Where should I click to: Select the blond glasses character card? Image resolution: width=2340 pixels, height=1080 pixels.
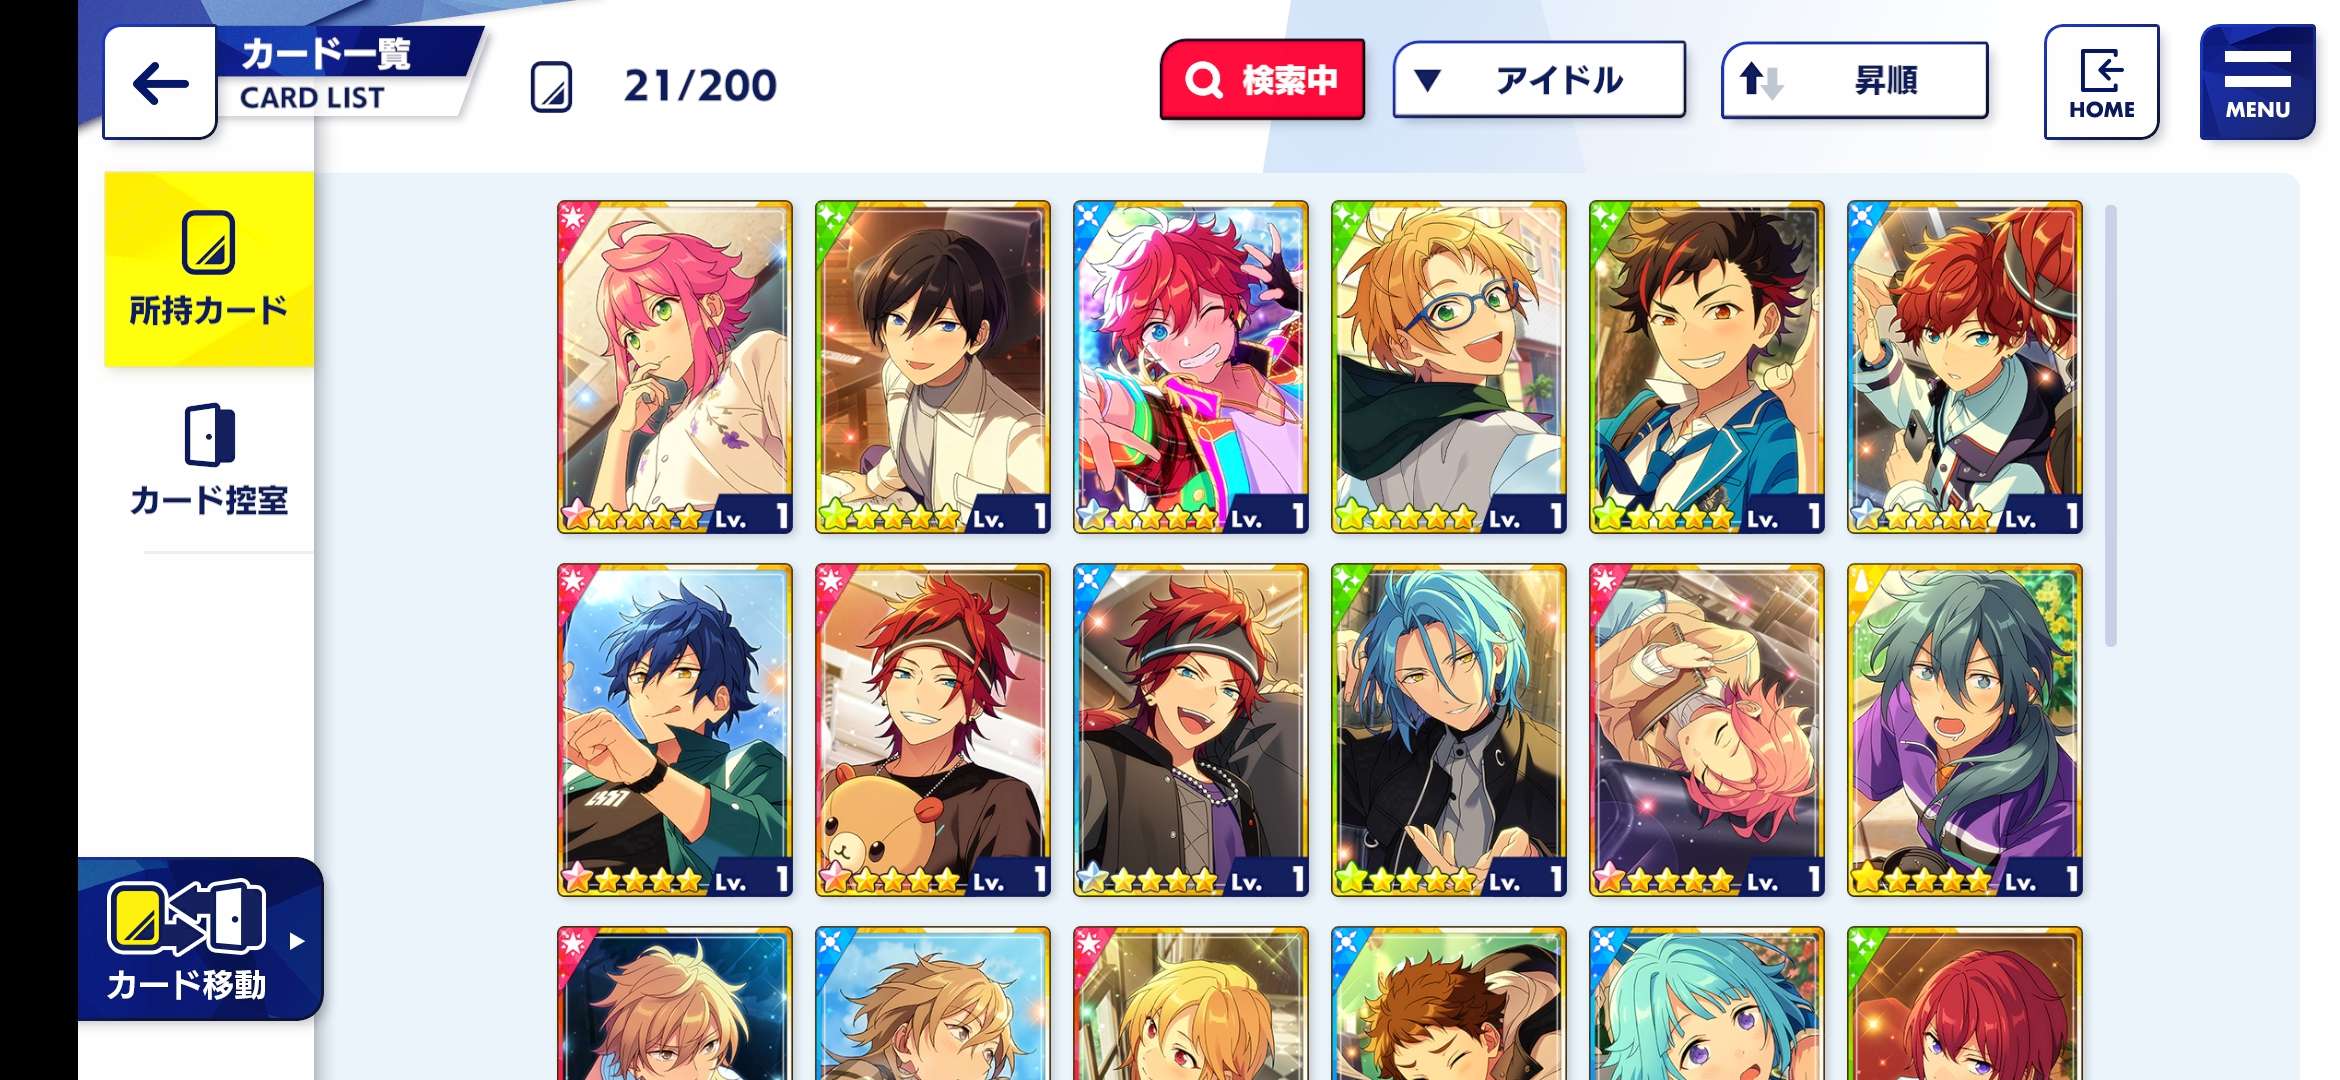(x=1449, y=367)
